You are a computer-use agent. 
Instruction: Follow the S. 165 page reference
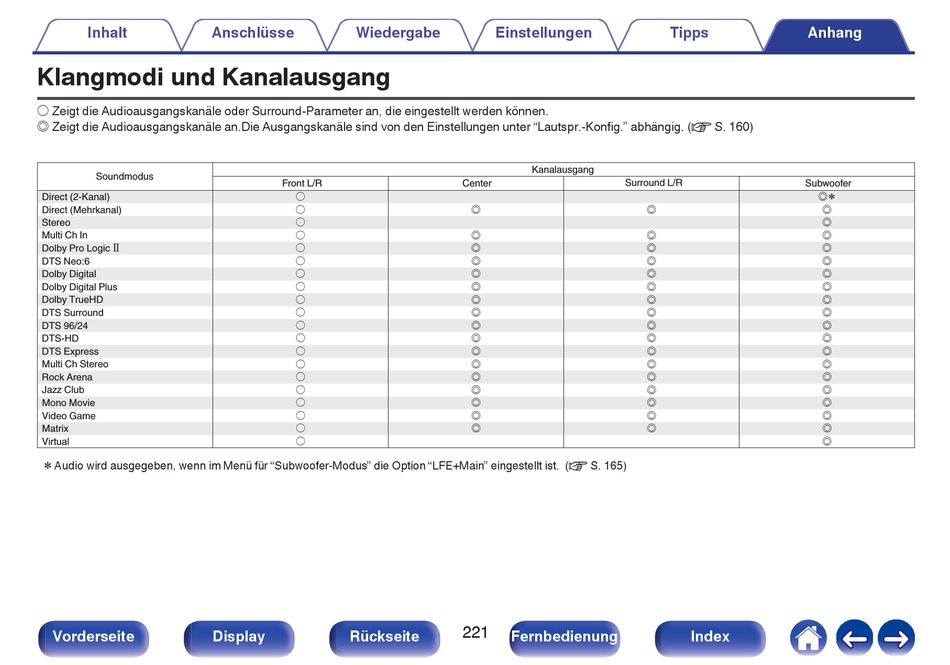click(x=596, y=466)
